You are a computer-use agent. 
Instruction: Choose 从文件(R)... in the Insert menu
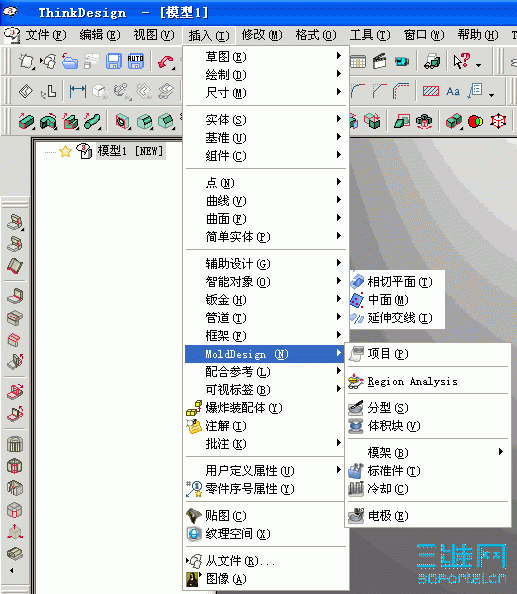coord(266,561)
